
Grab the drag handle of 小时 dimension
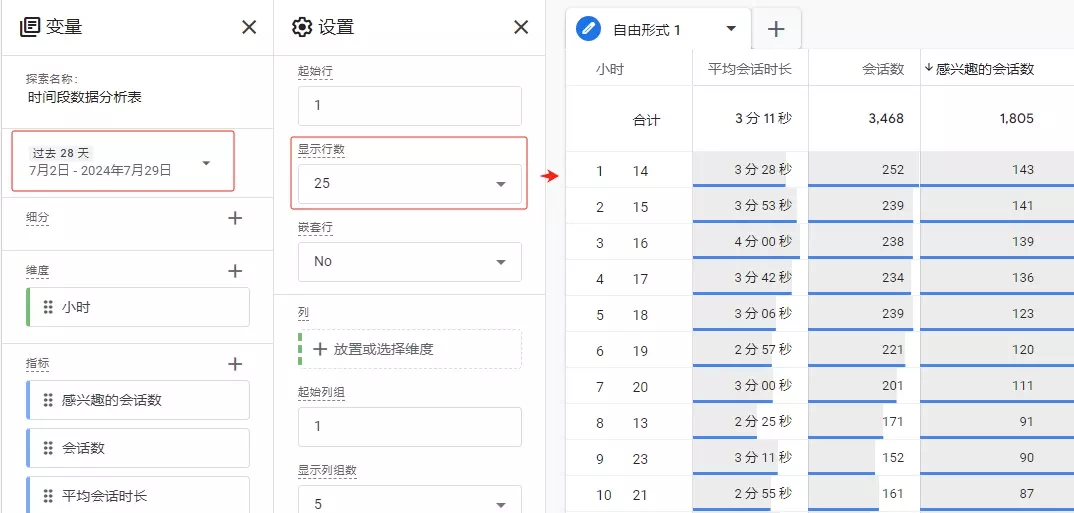48,308
